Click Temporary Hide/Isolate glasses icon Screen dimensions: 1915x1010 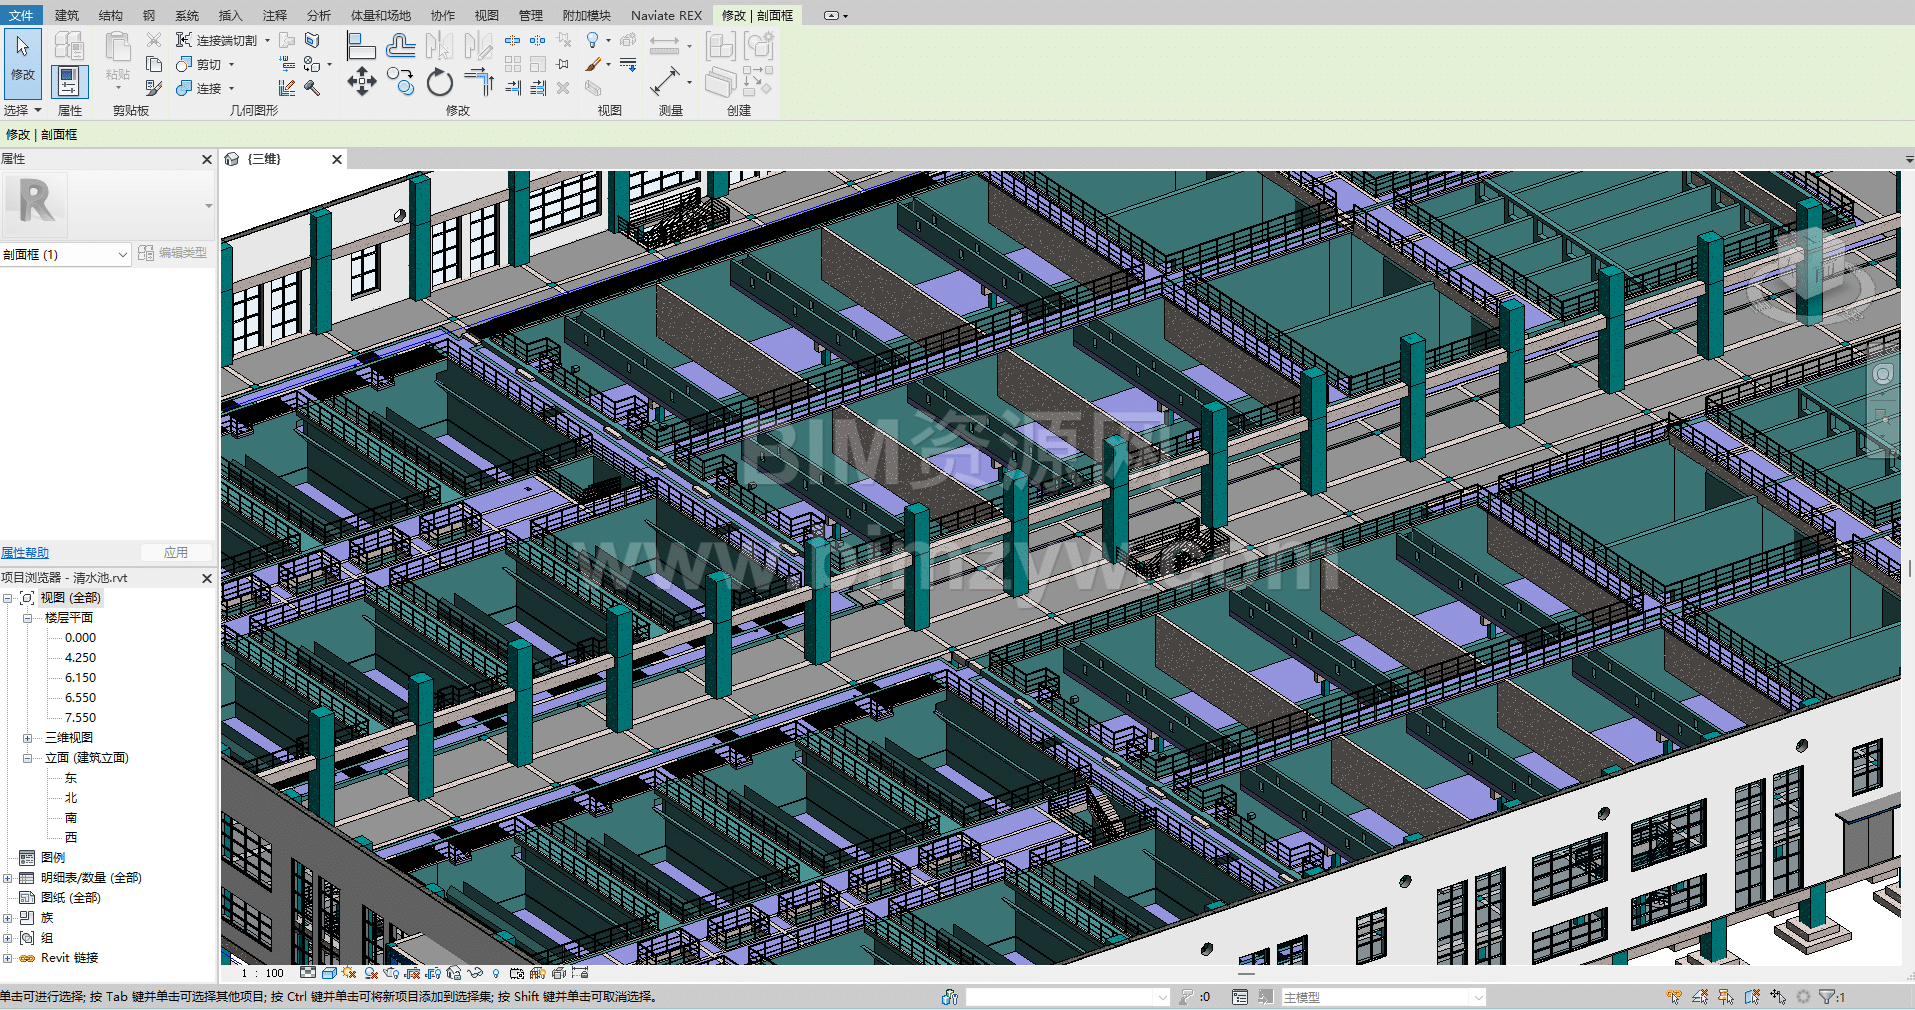click(475, 973)
